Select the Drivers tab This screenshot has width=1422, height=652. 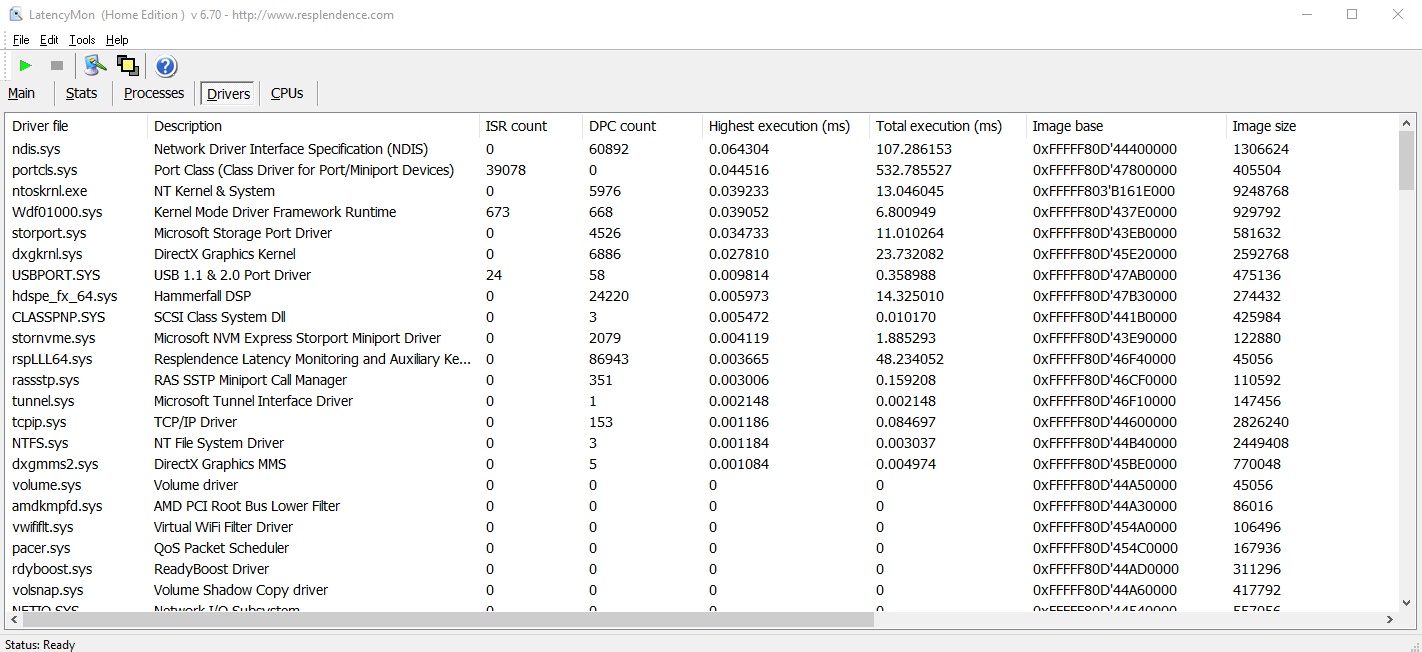229,94
